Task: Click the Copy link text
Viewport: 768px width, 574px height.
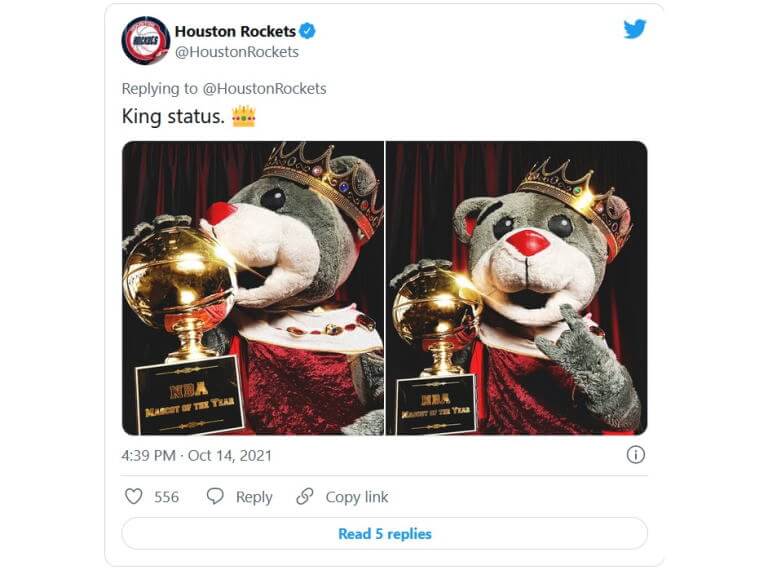Action: coord(357,497)
